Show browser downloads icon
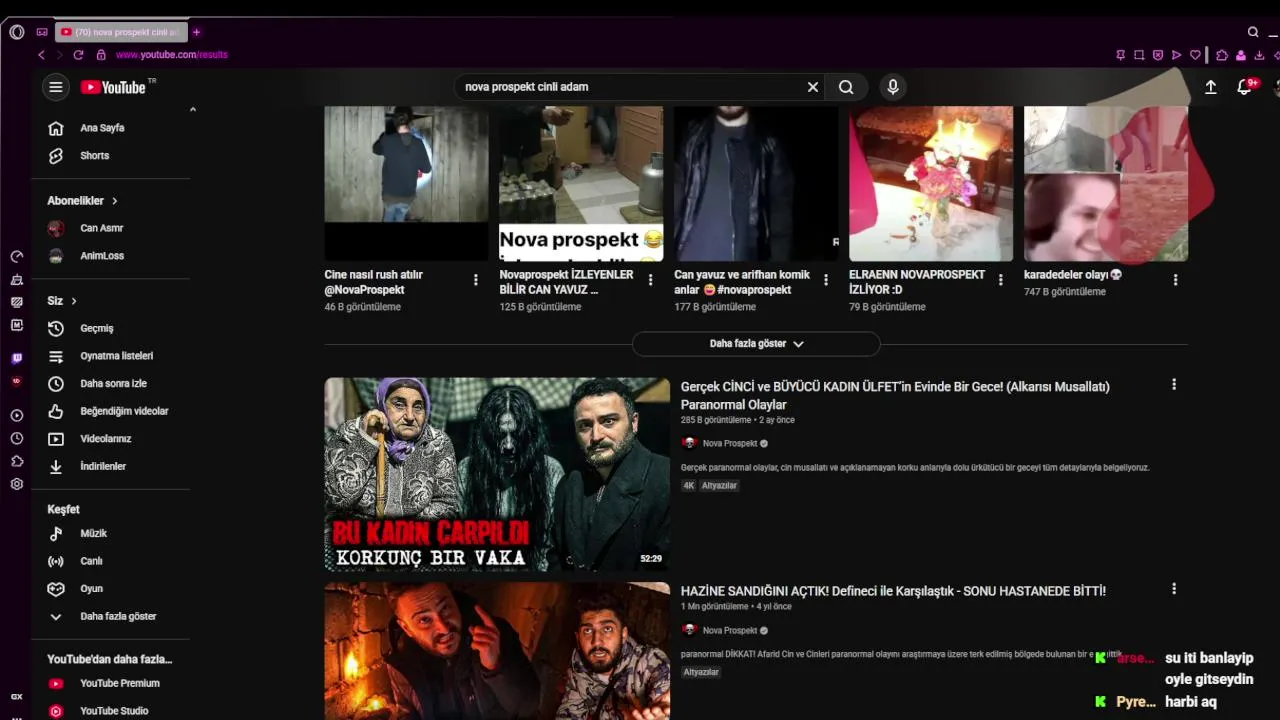 [x=1260, y=55]
